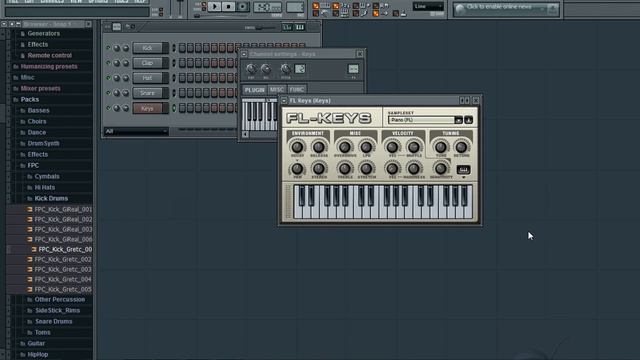Viewport: 640px width, 360px height.
Task: Click the Keys channel volume knob
Action: (126, 108)
